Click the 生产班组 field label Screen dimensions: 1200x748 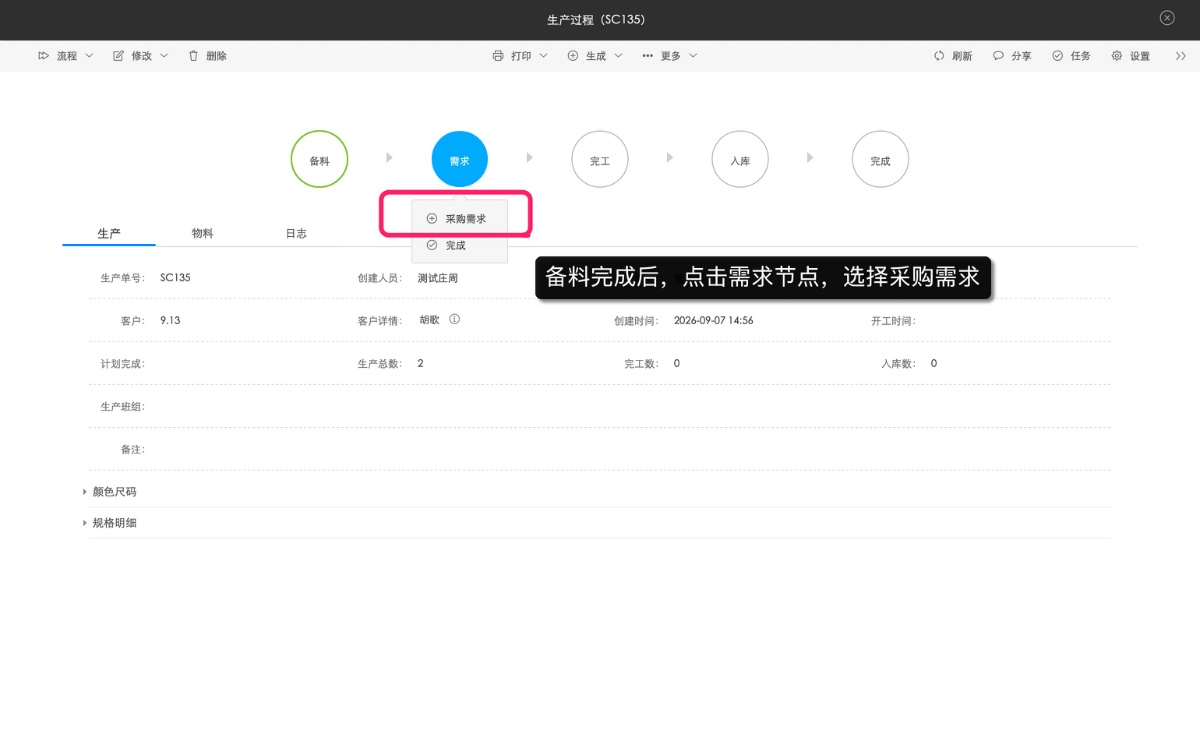tap(122, 407)
